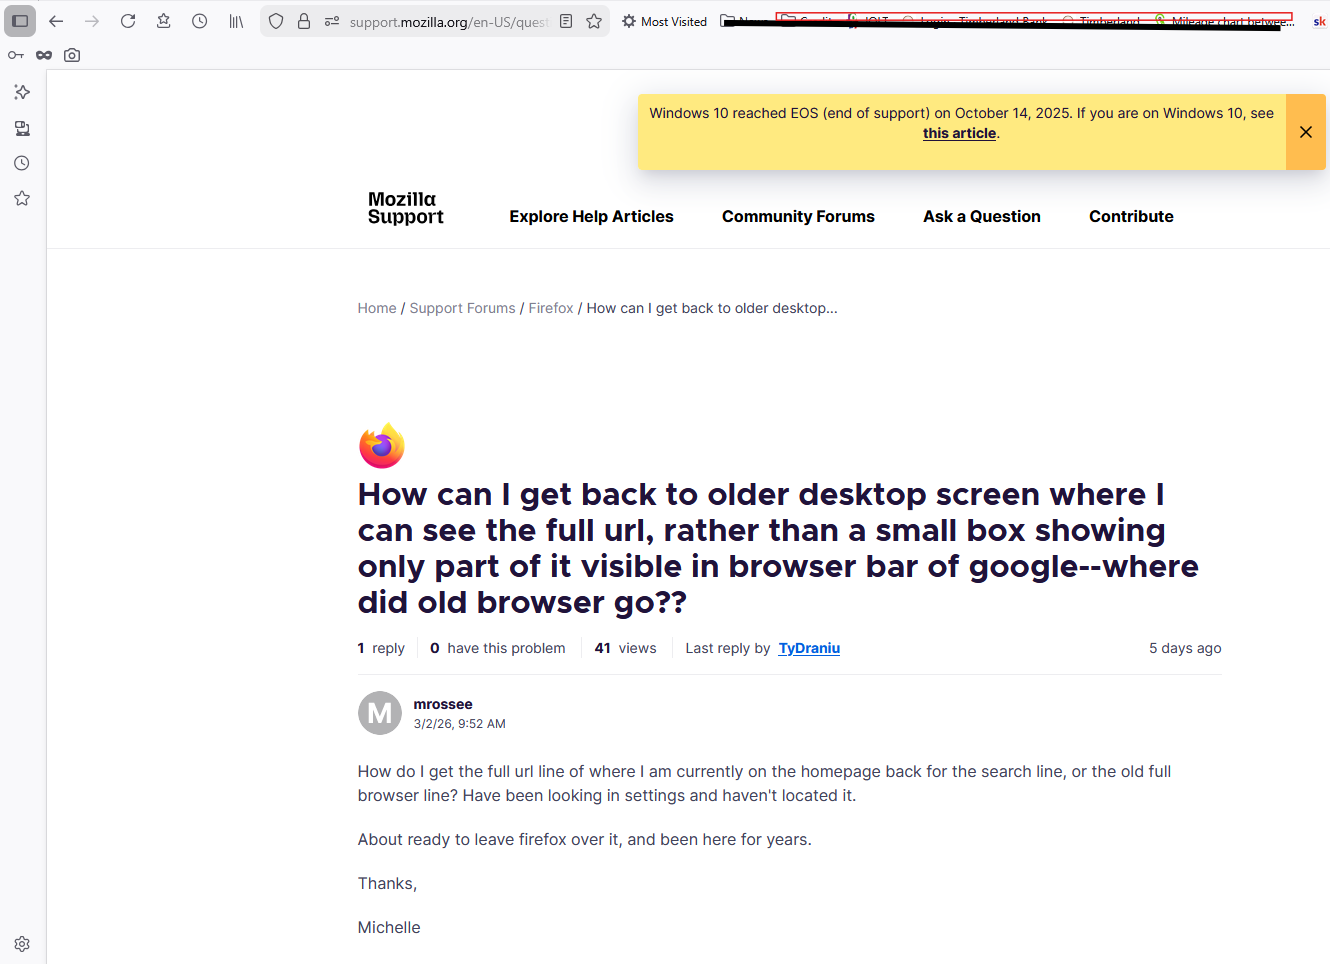Bookmark this page with the star

pyautogui.click(x=594, y=21)
